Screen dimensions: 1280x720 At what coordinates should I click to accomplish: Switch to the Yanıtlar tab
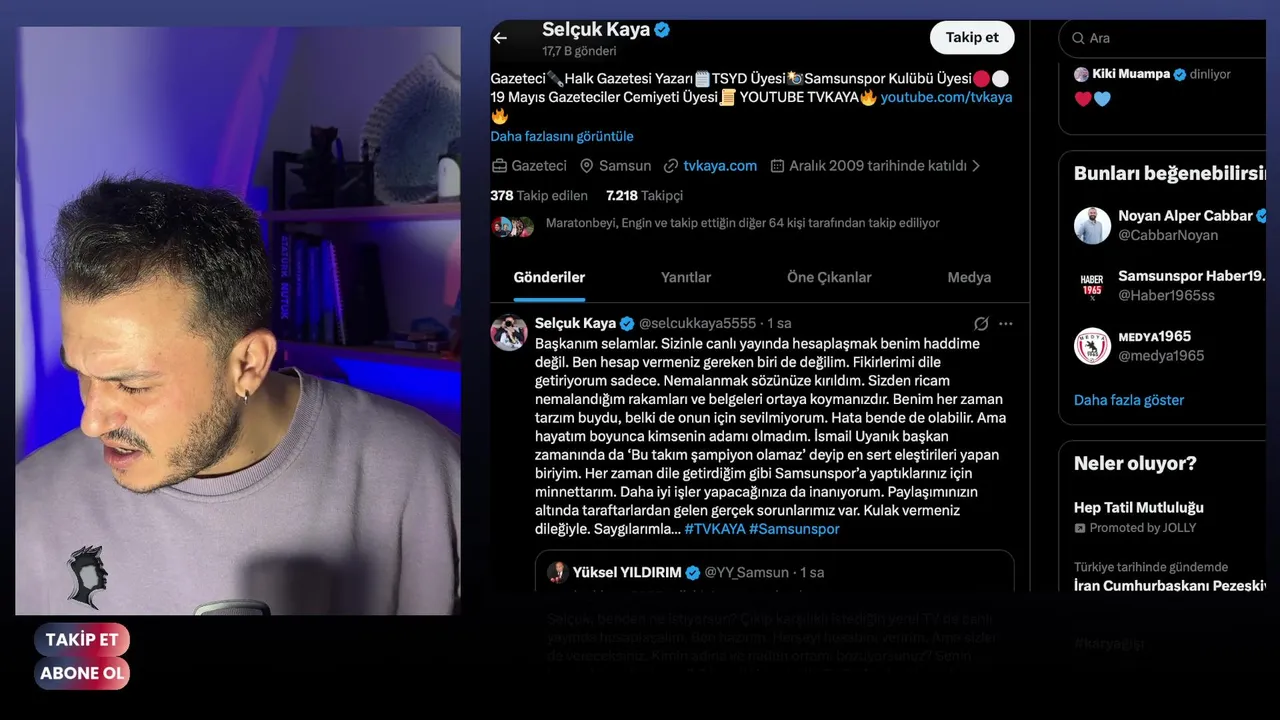686,277
